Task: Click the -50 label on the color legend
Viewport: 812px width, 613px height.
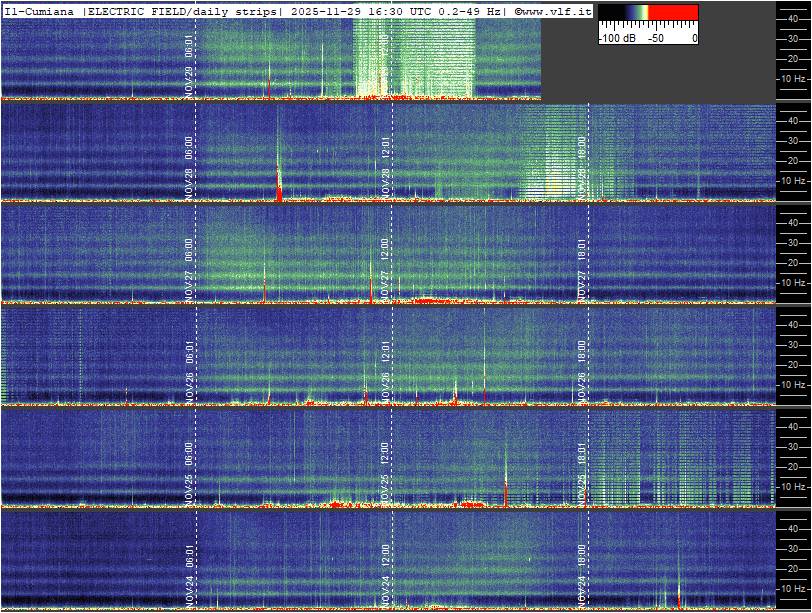Action: click(x=656, y=38)
